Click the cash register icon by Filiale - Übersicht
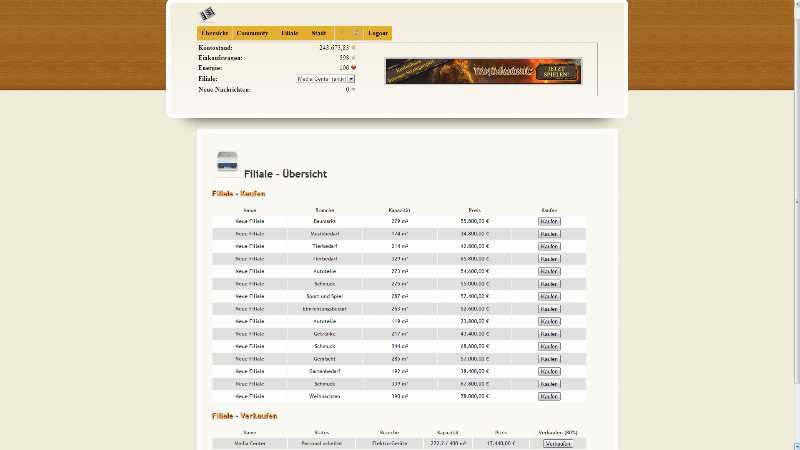800x450 pixels. point(227,163)
